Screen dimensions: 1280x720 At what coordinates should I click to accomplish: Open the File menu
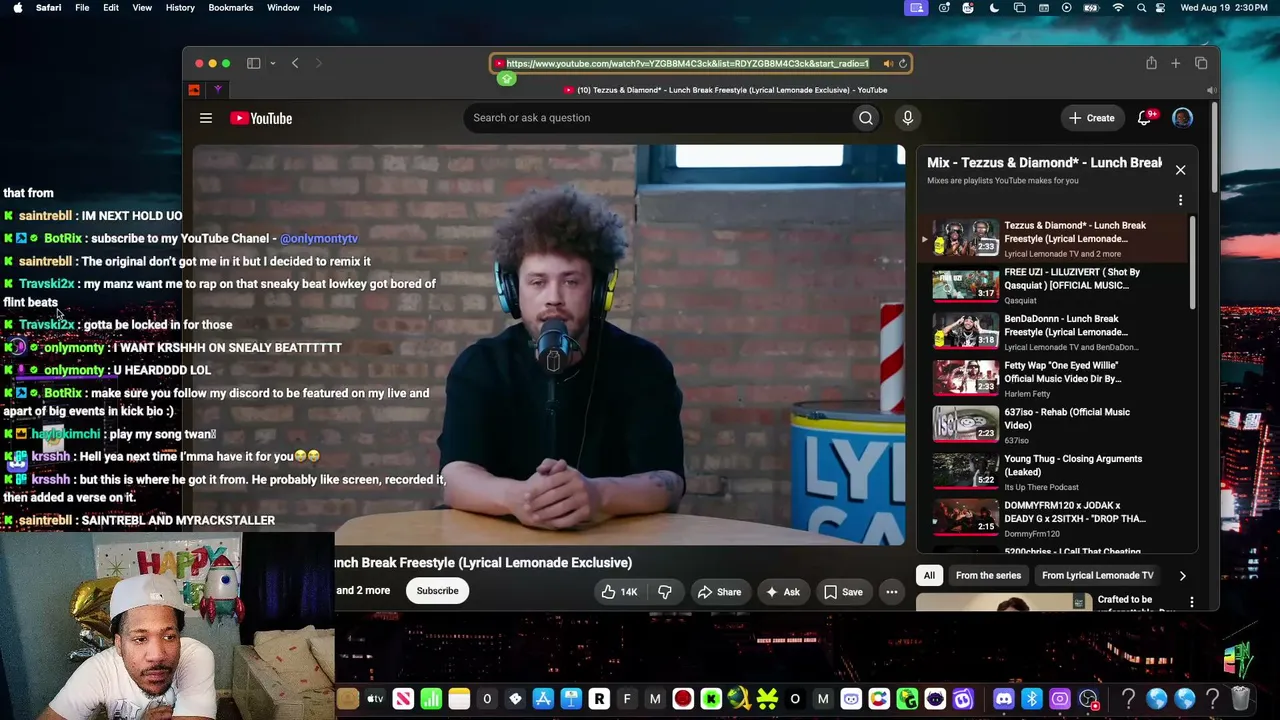[x=82, y=8]
